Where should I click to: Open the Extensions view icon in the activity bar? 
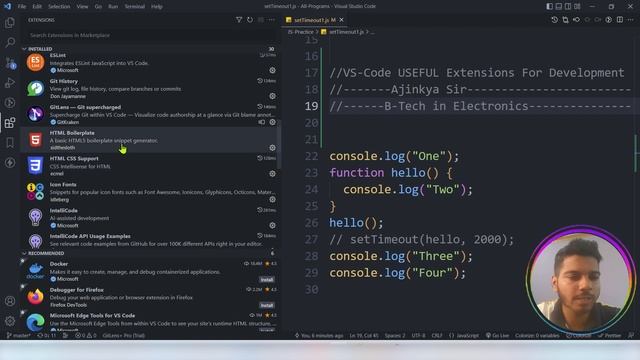pyautogui.click(x=10, y=122)
